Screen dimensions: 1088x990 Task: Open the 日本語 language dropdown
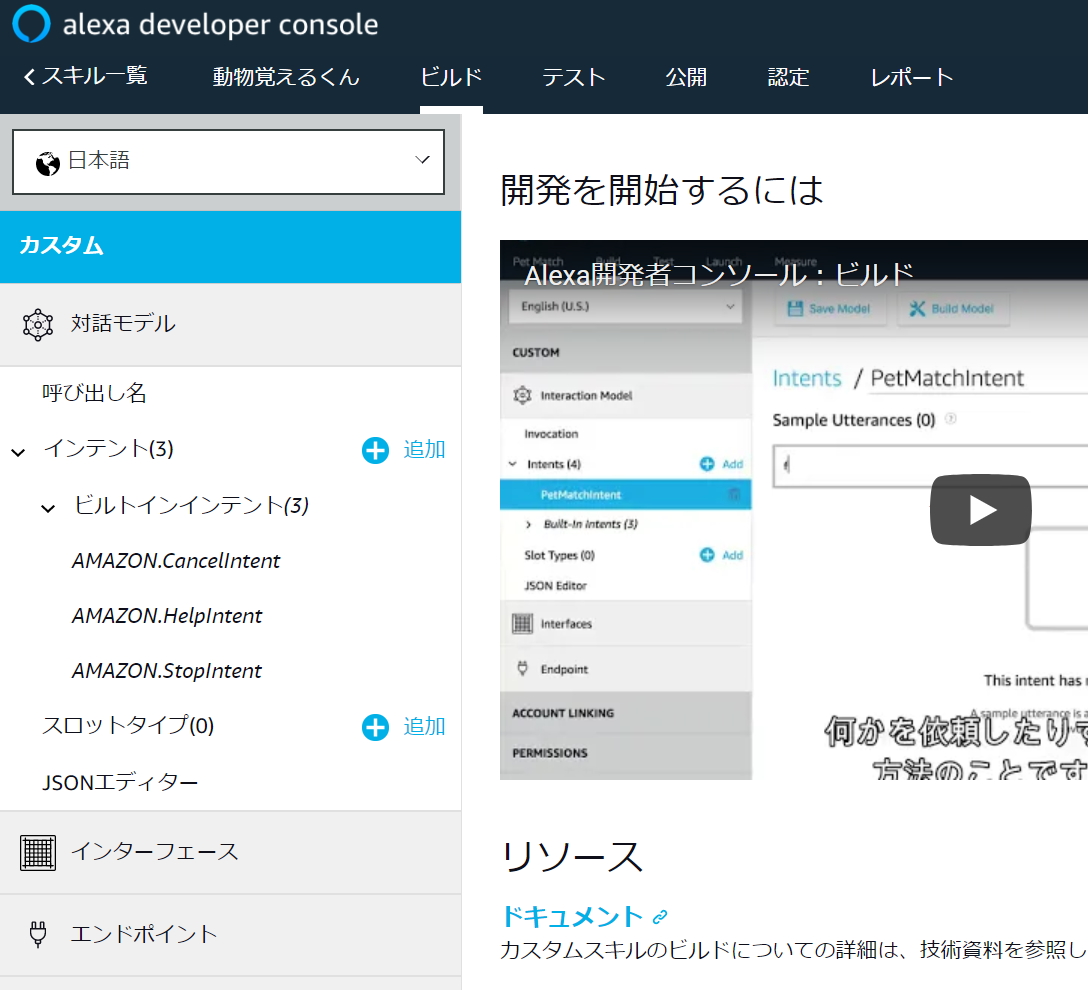[228, 161]
